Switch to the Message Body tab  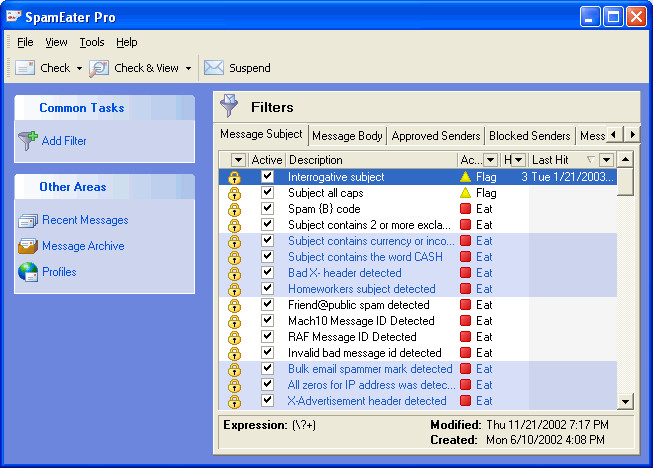tap(347, 136)
